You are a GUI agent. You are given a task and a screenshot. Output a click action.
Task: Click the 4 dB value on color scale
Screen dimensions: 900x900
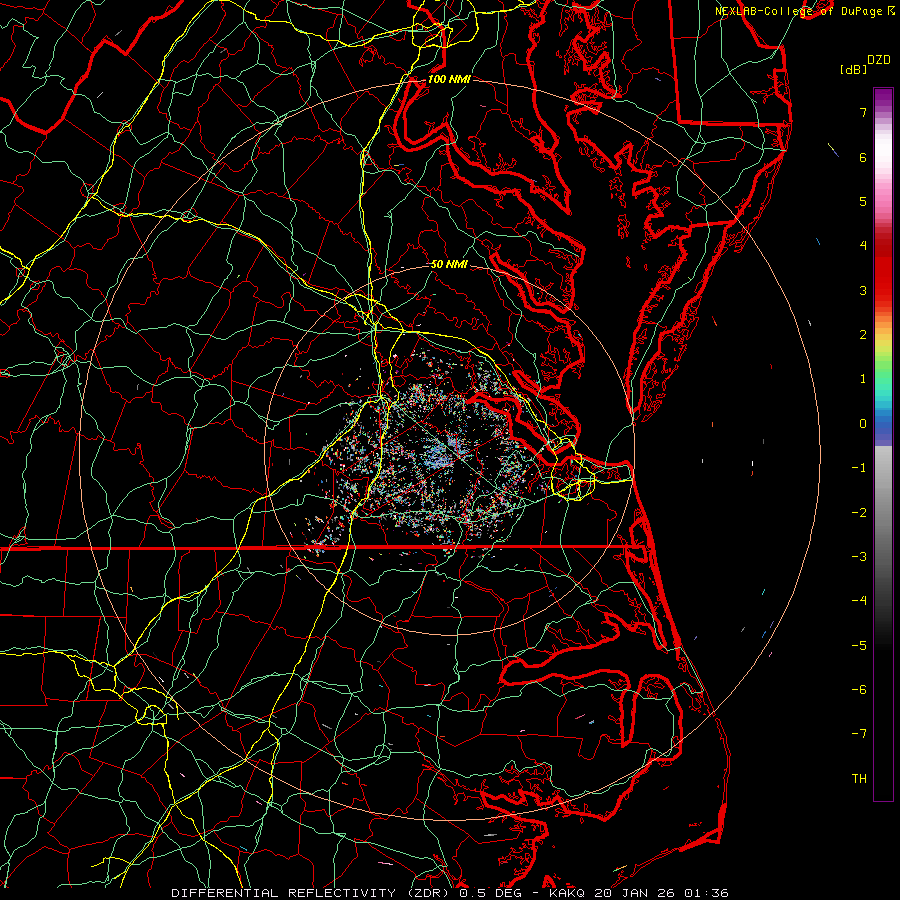tap(863, 246)
